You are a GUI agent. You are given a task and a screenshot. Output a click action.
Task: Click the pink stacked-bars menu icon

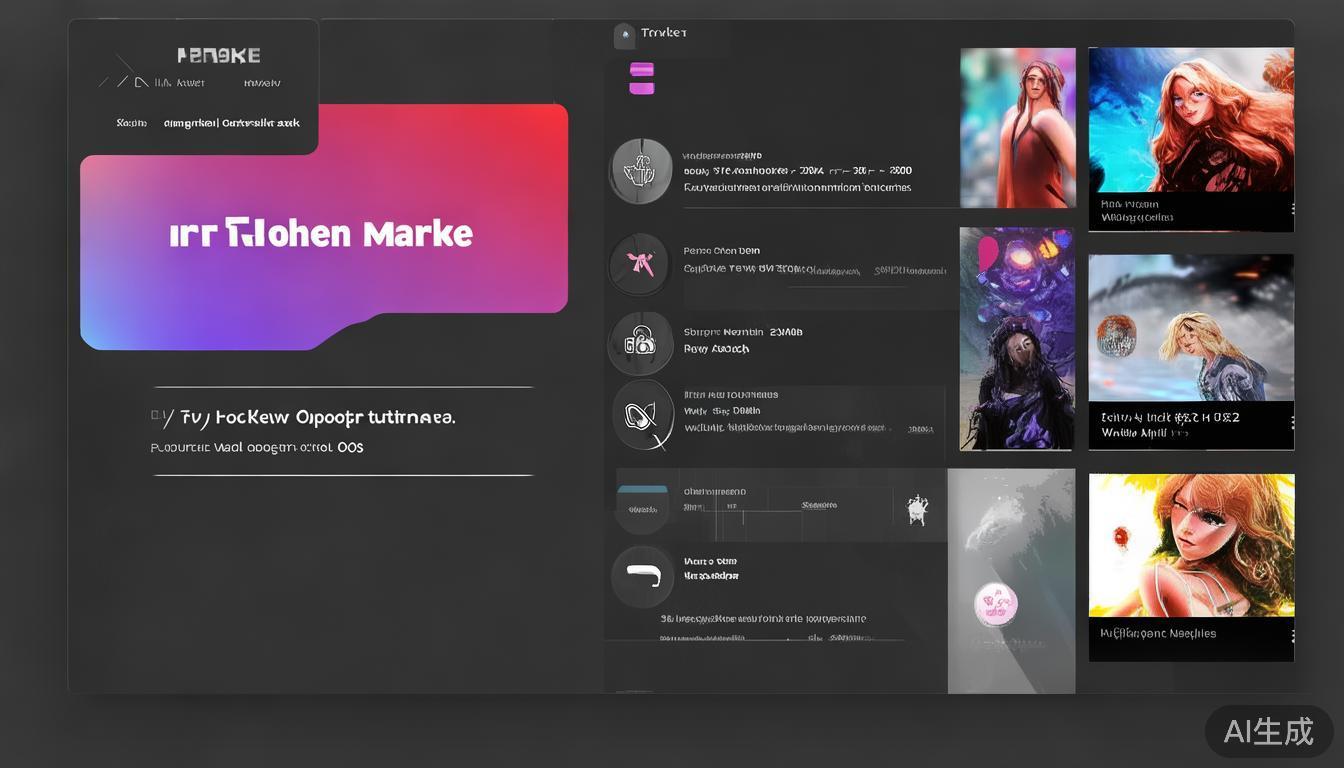point(641,79)
